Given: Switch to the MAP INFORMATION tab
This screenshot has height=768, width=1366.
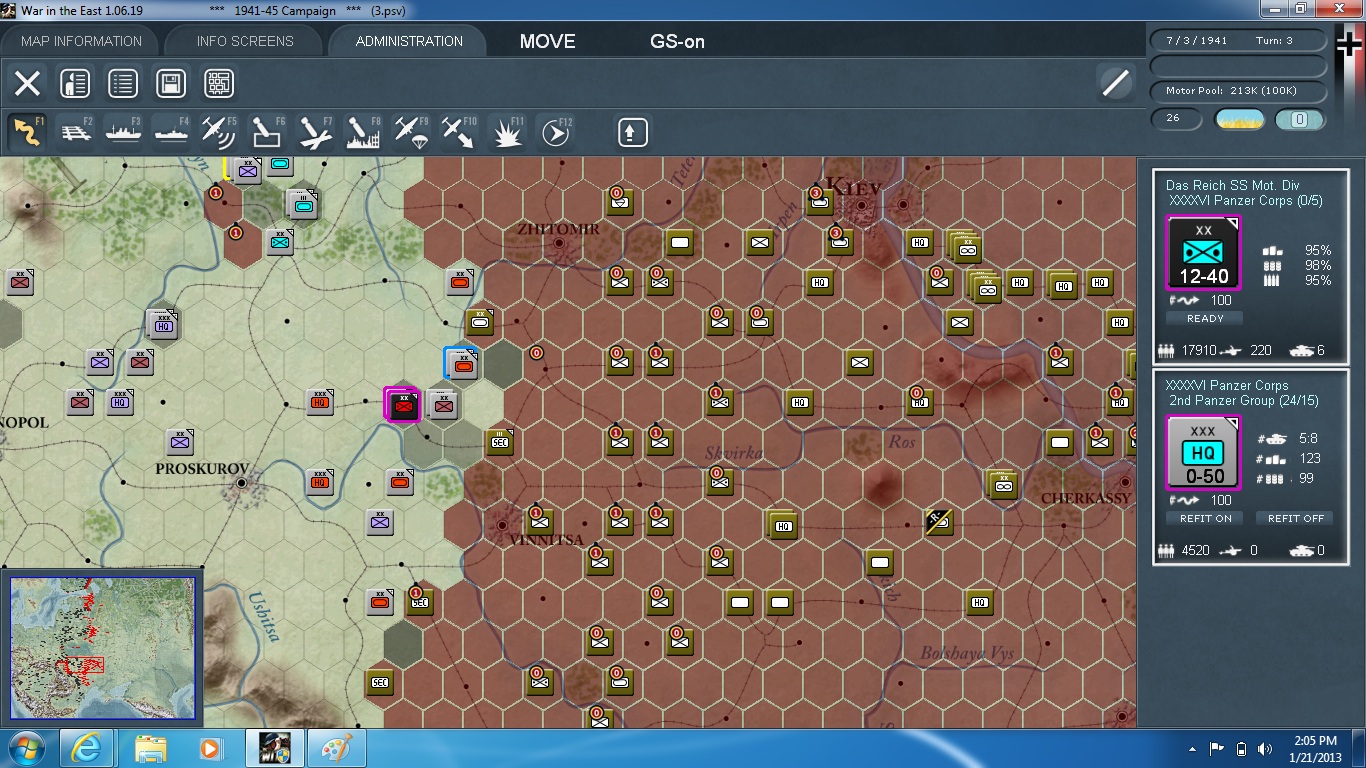Looking at the screenshot, I should click(x=82, y=41).
